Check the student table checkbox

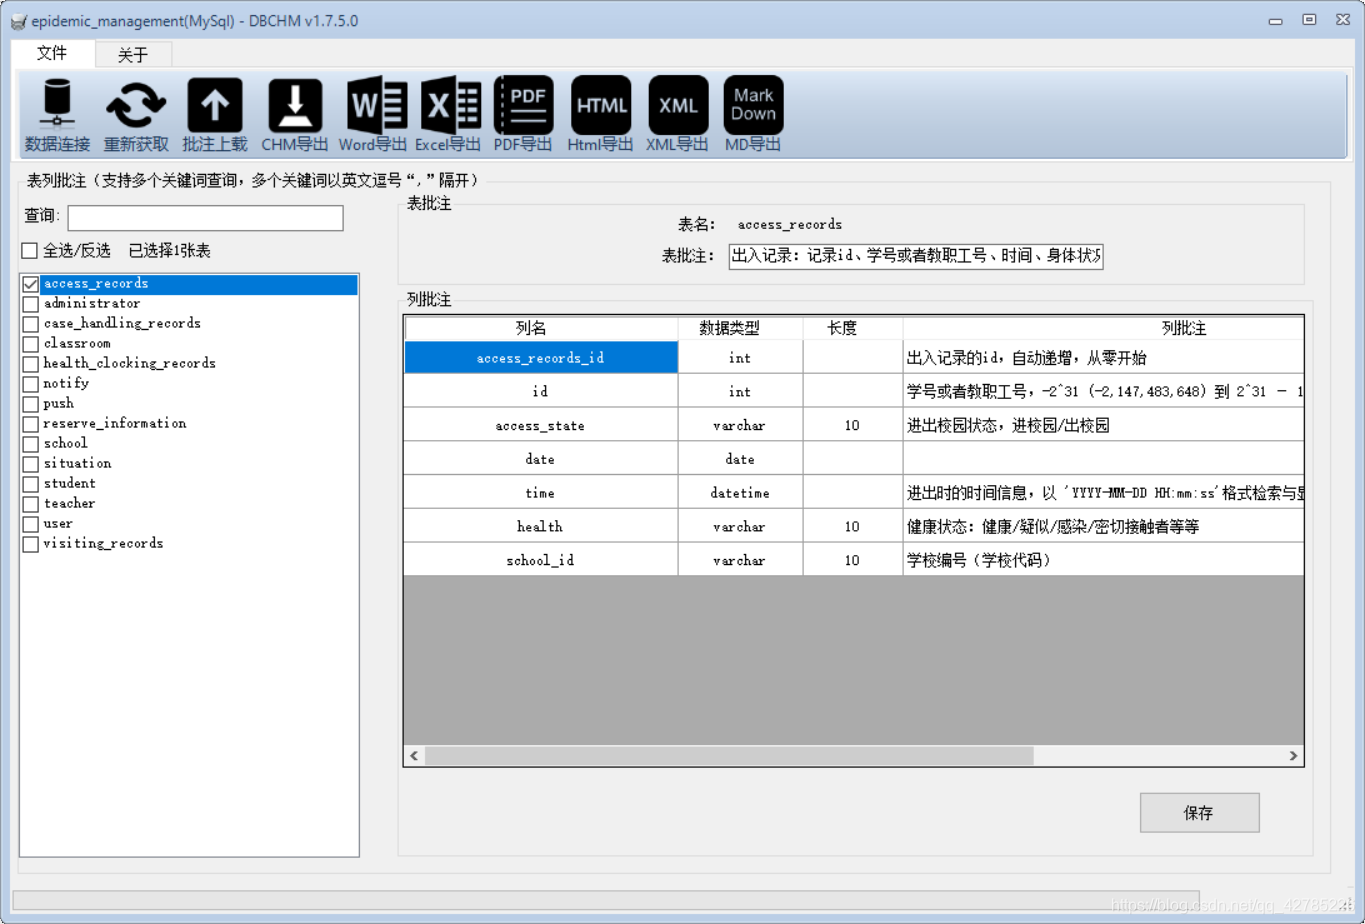point(29,483)
